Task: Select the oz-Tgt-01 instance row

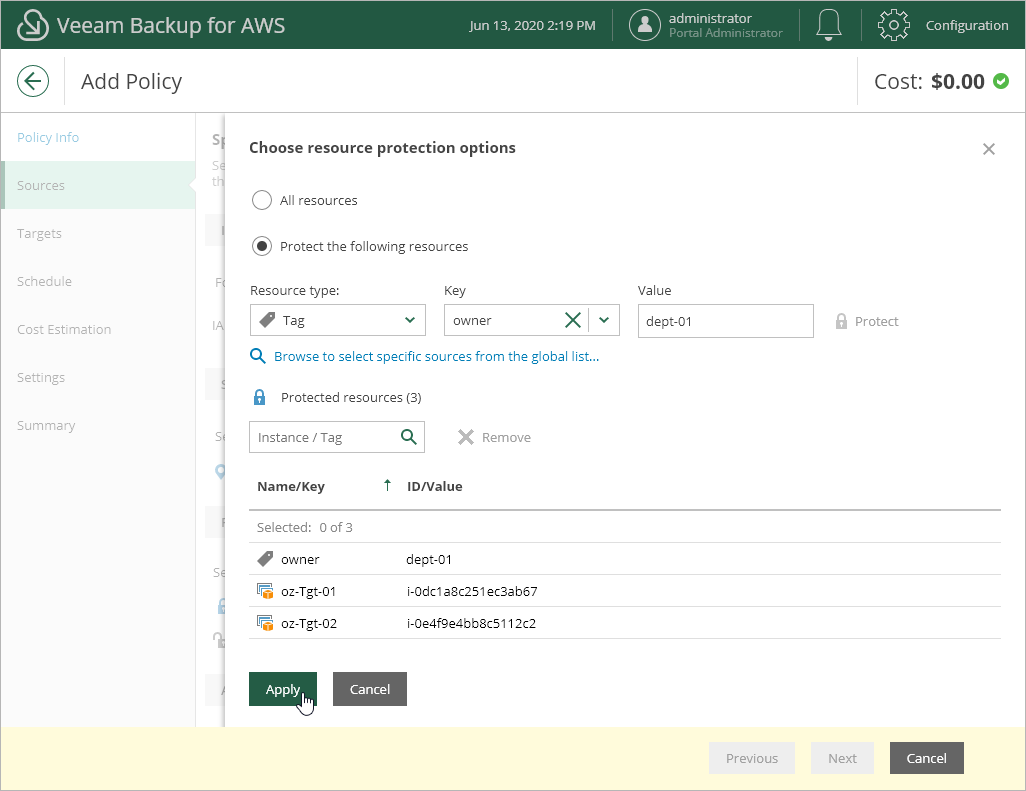Action: point(625,591)
